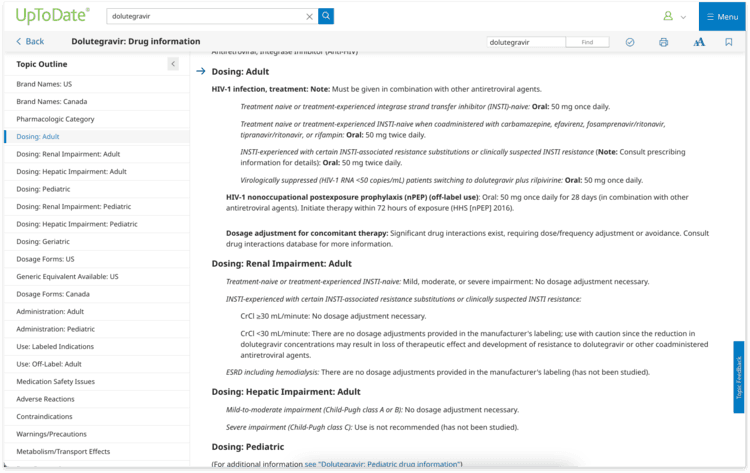Viewport: 750px width, 473px height.
Task: Bookmark this topic
Action: (728, 42)
